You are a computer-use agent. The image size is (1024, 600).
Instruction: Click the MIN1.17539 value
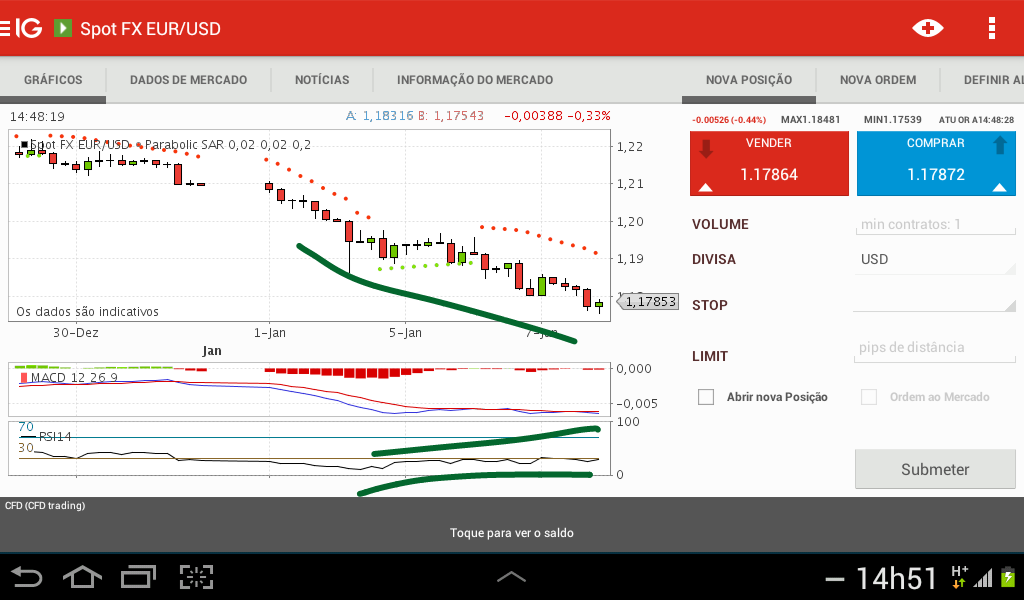tap(893, 119)
